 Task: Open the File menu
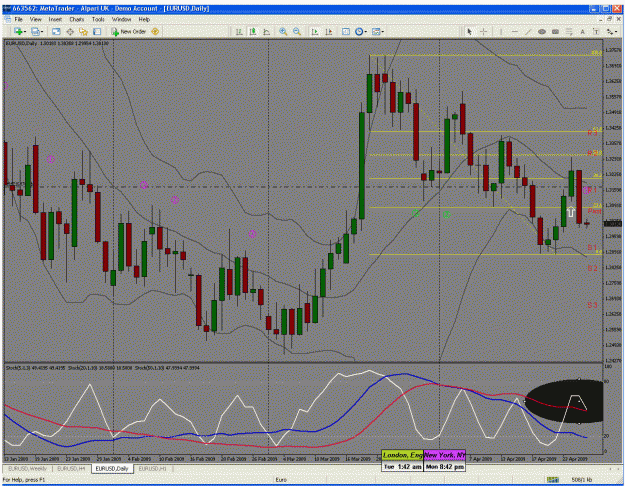click(x=19, y=19)
